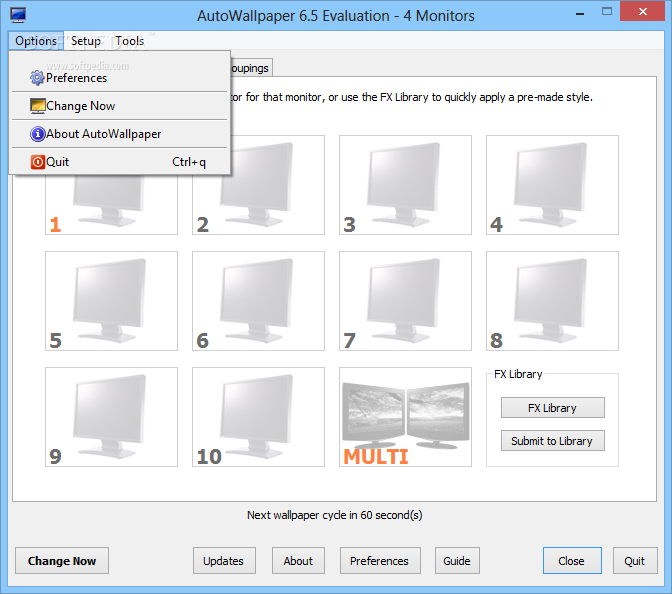672x594 pixels.
Task: Click the Preferences gear icon in Options menu
Action: click(x=37, y=78)
